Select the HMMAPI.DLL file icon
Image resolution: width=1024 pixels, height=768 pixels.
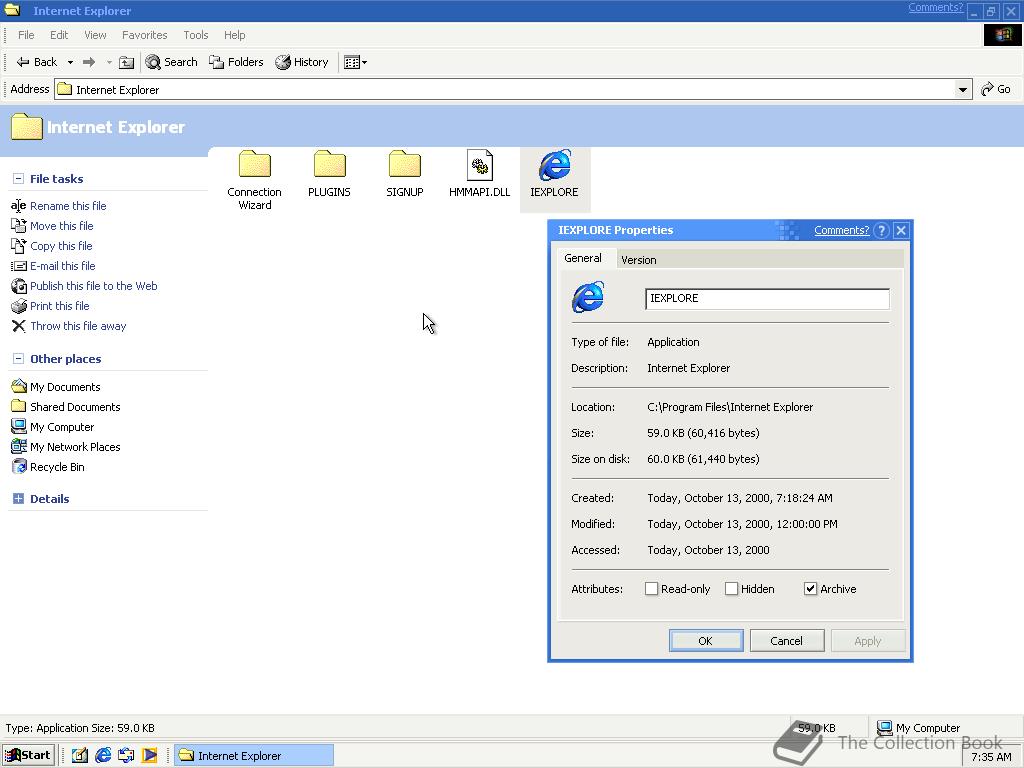[x=479, y=165]
